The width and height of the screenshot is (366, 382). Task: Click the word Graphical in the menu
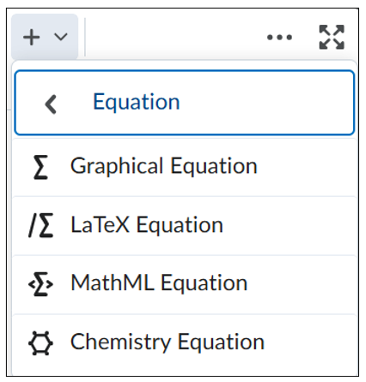(x=117, y=167)
